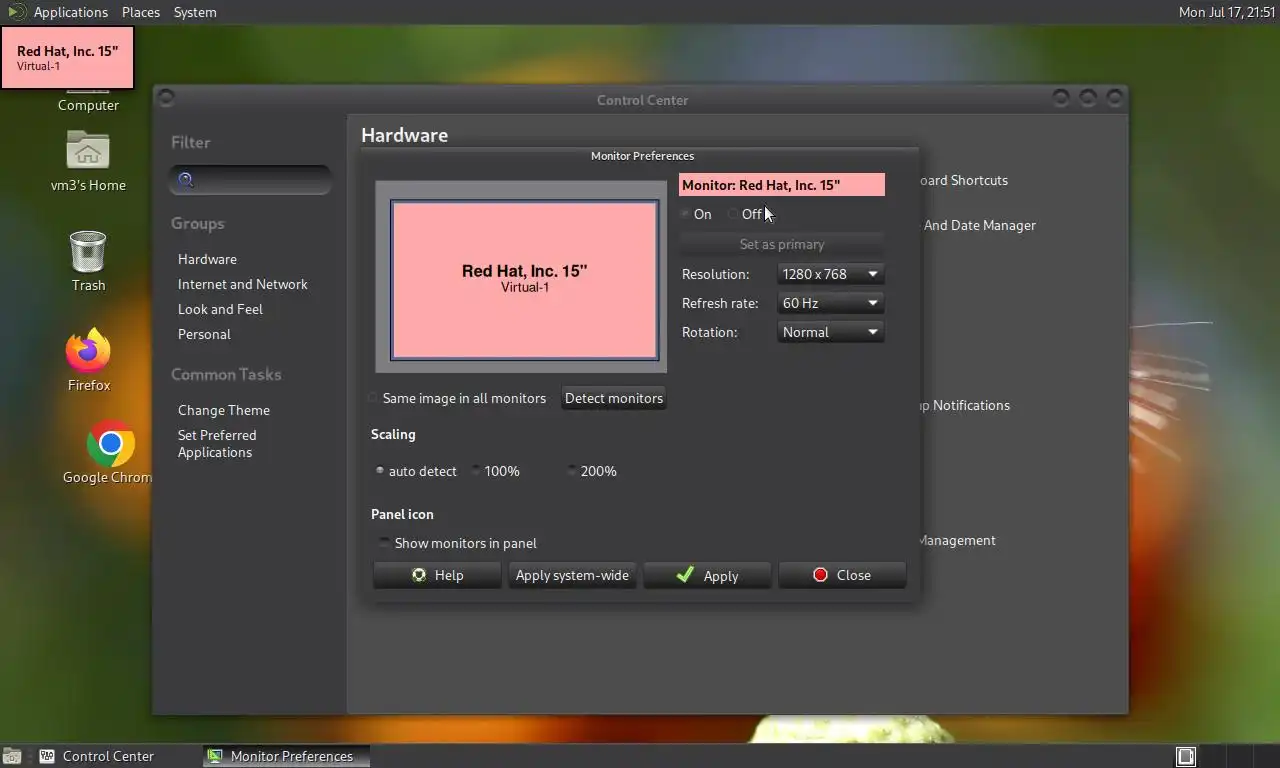Click Apply system-wide button
1280x768 pixels.
coord(572,575)
